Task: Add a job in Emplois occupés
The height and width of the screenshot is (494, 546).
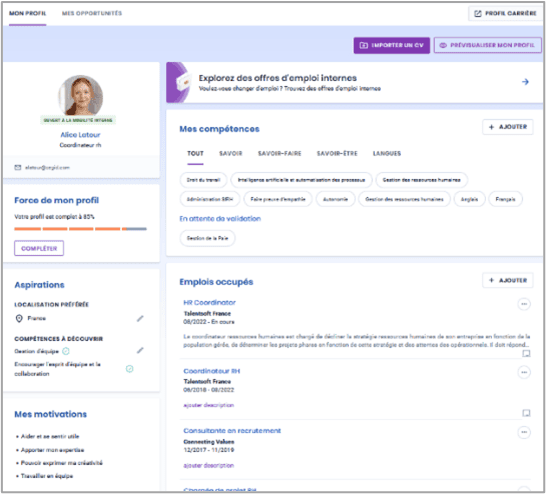Action: [x=508, y=280]
